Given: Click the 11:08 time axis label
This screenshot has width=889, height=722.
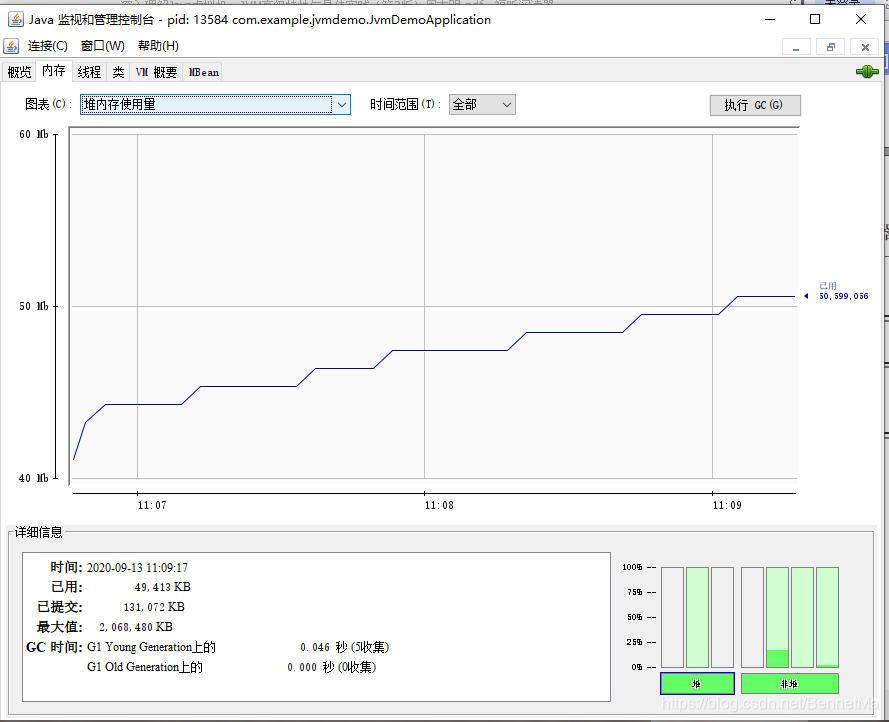Looking at the screenshot, I should coord(439,505).
